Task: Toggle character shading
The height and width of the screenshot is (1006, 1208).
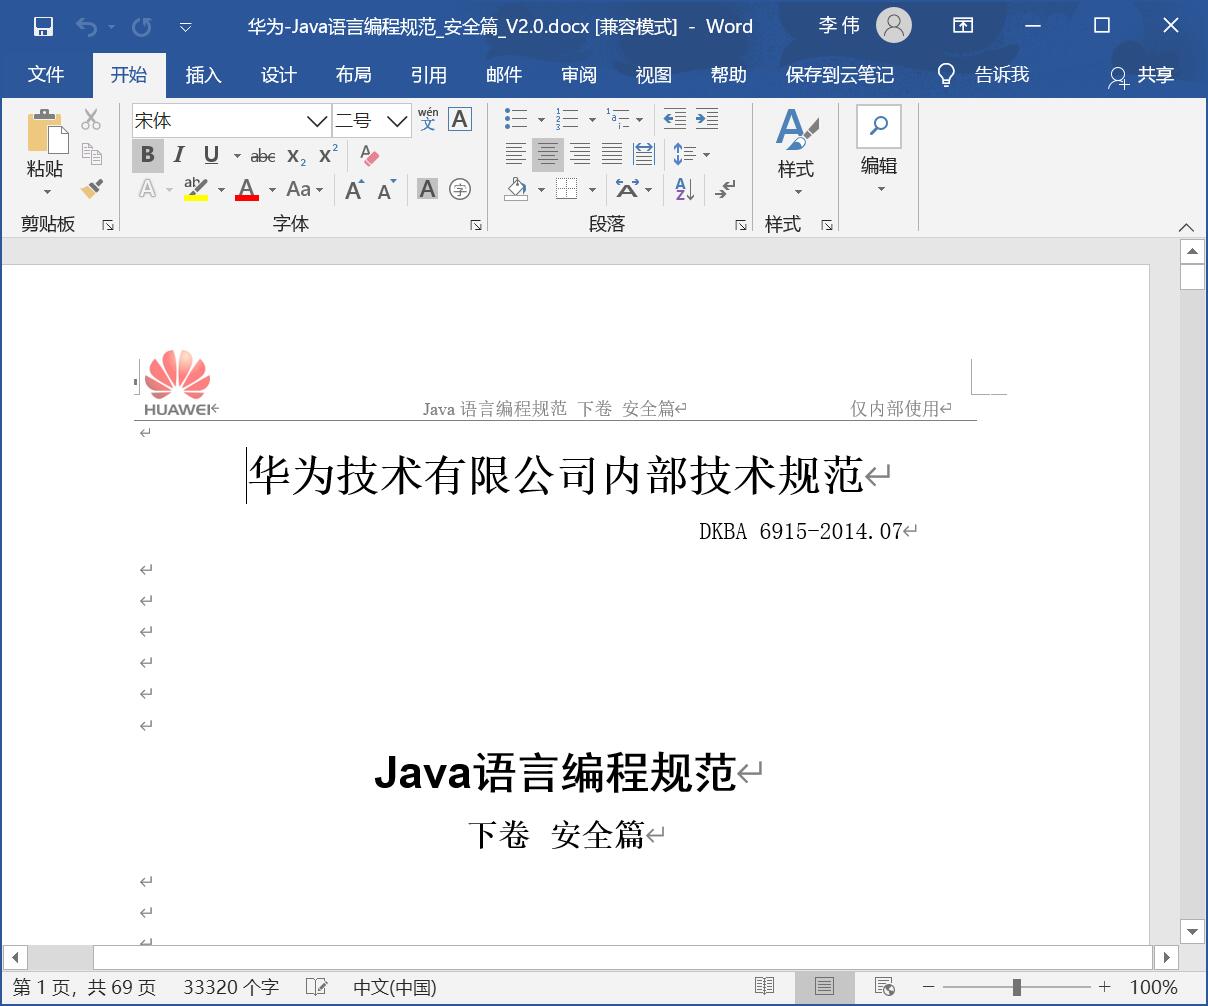Action: tap(427, 189)
